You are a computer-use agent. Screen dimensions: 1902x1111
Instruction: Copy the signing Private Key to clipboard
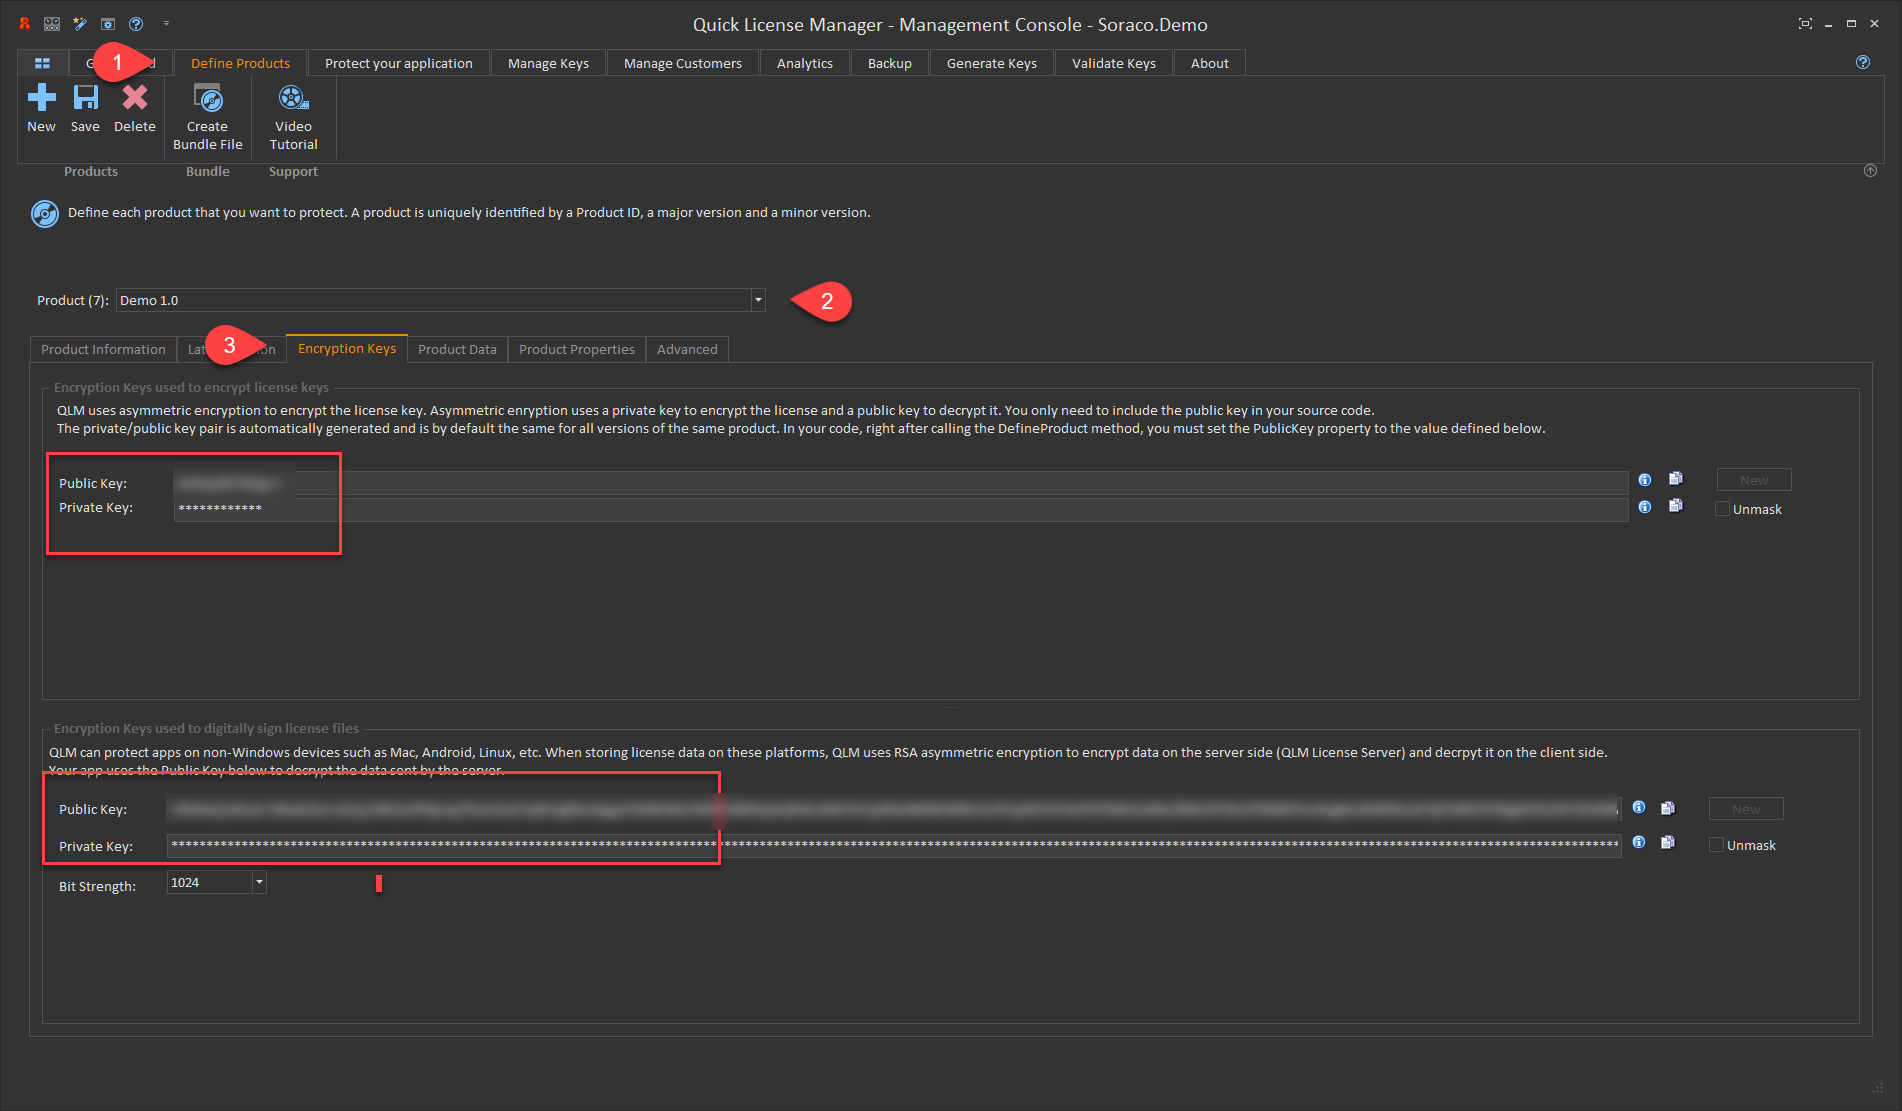1668,843
